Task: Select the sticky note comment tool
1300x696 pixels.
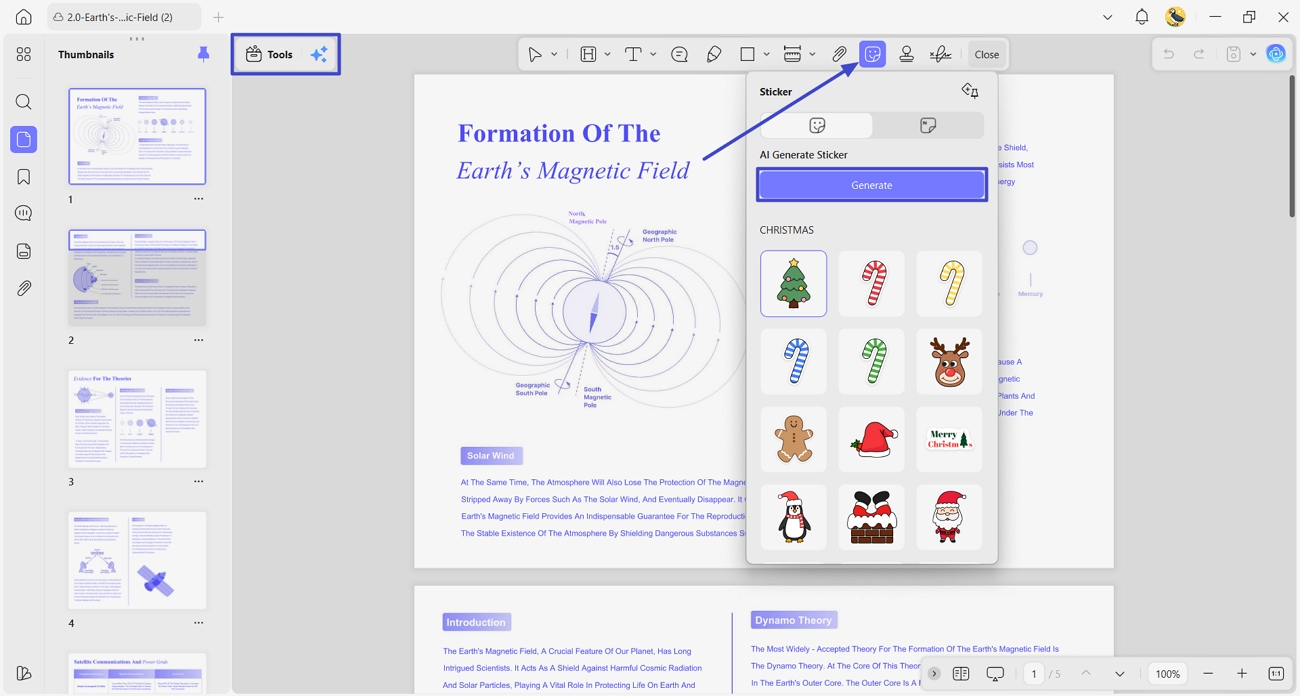Action: [680, 54]
